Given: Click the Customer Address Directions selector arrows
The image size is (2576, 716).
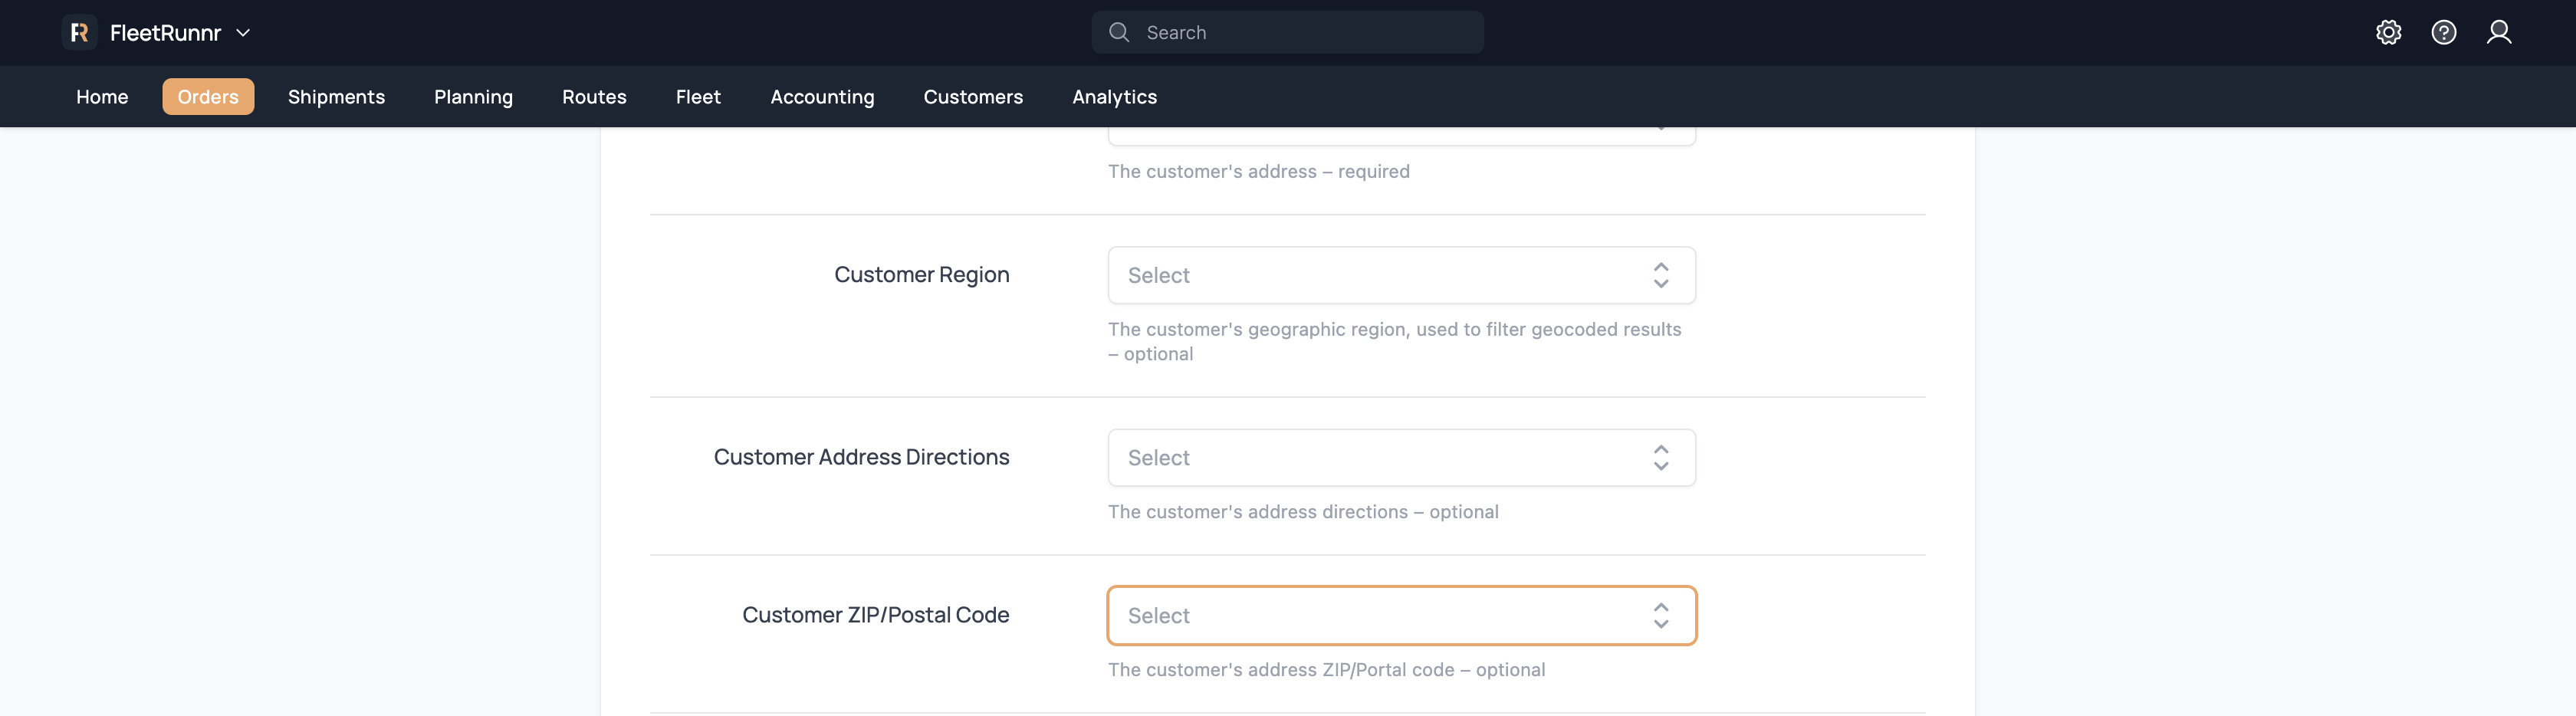Looking at the screenshot, I should 1660,458.
